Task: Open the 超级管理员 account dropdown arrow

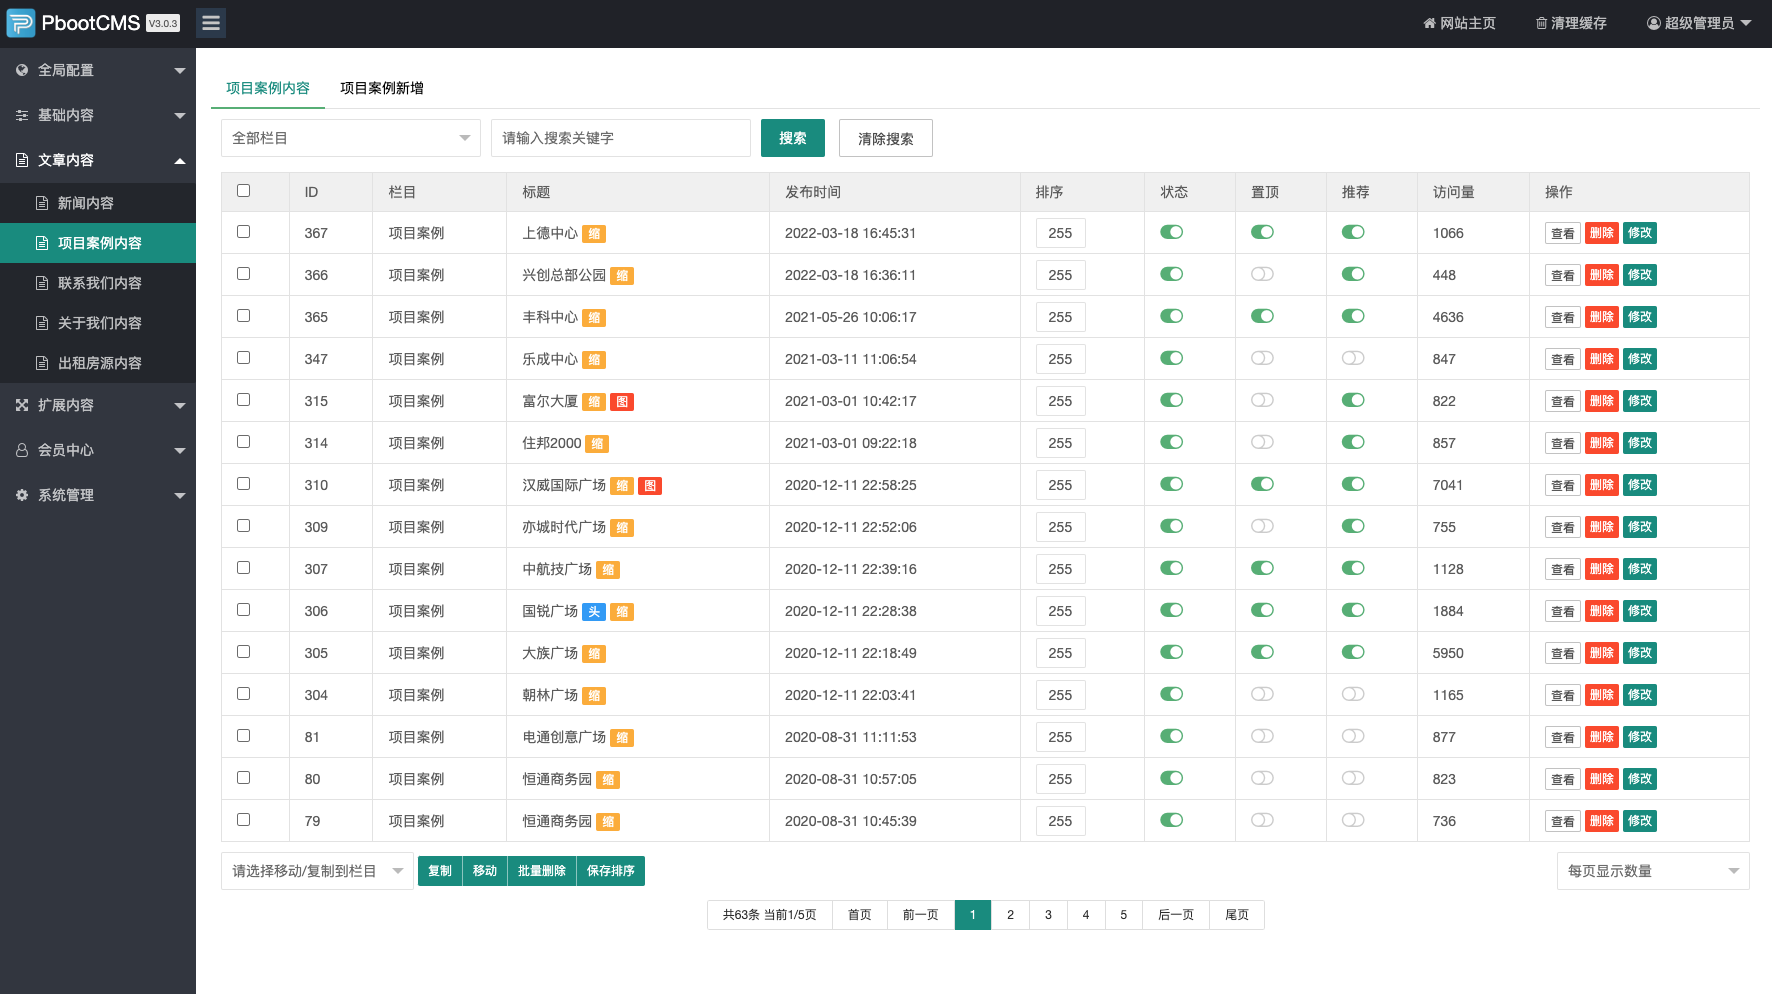Action: pyautogui.click(x=1746, y=23)
